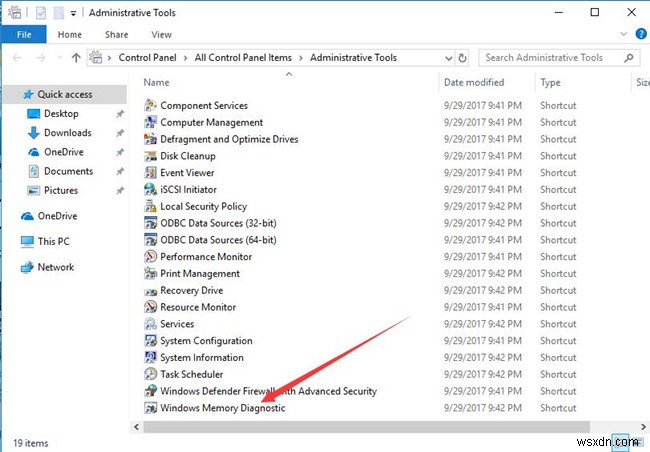Select the Recovery Drive icon
Screen dimensions: 650x452
pyautogui.click(x=150, y=291)
